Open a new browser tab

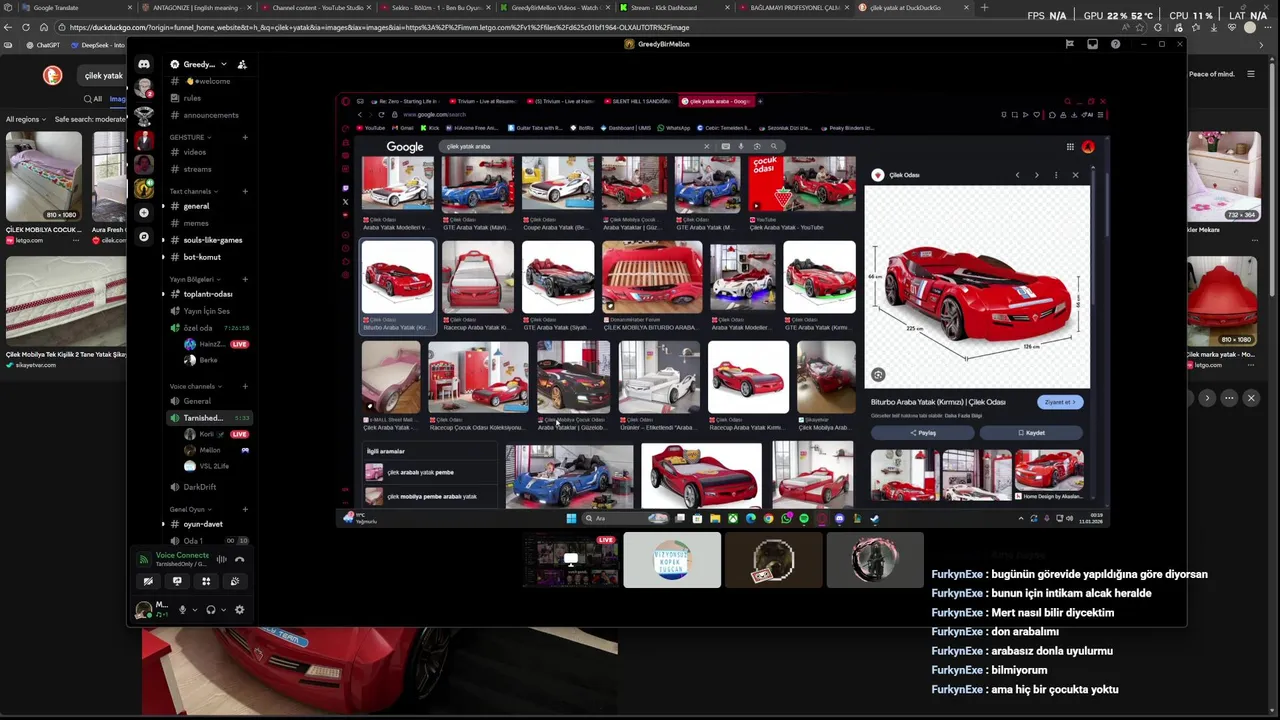point(984,7)
